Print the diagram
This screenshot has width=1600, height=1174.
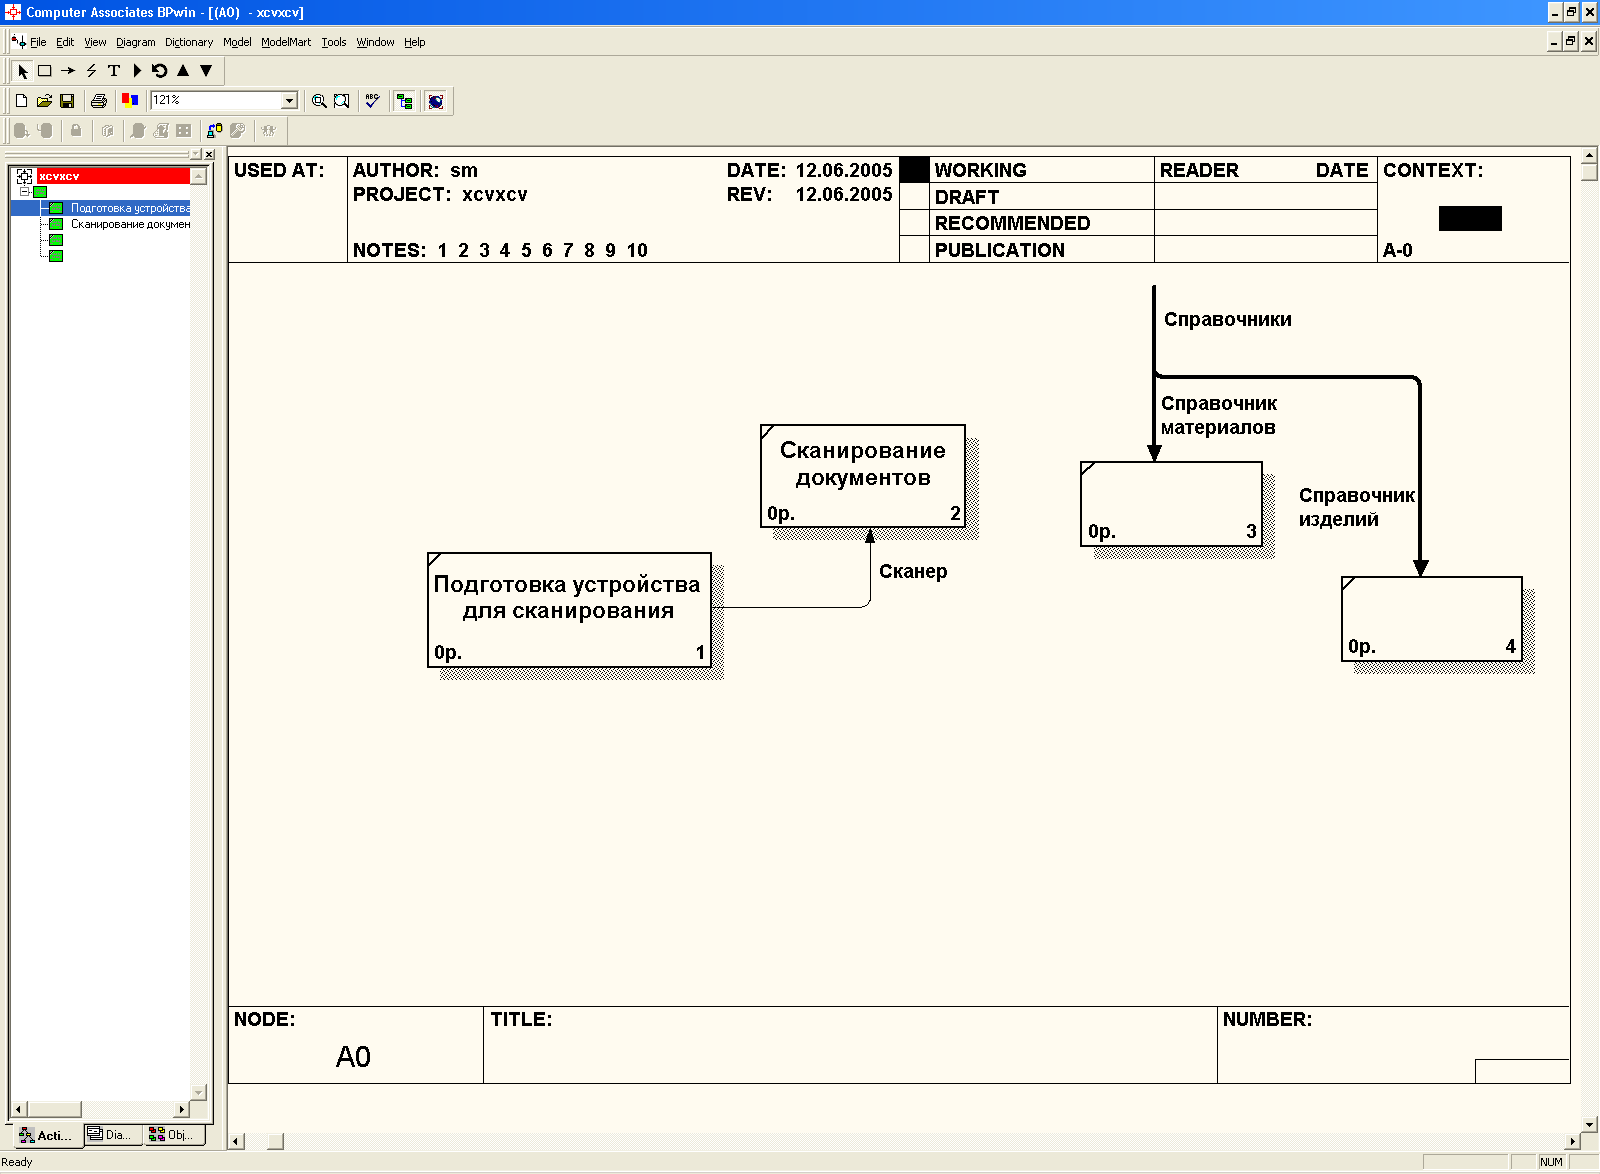click(99, 101)
